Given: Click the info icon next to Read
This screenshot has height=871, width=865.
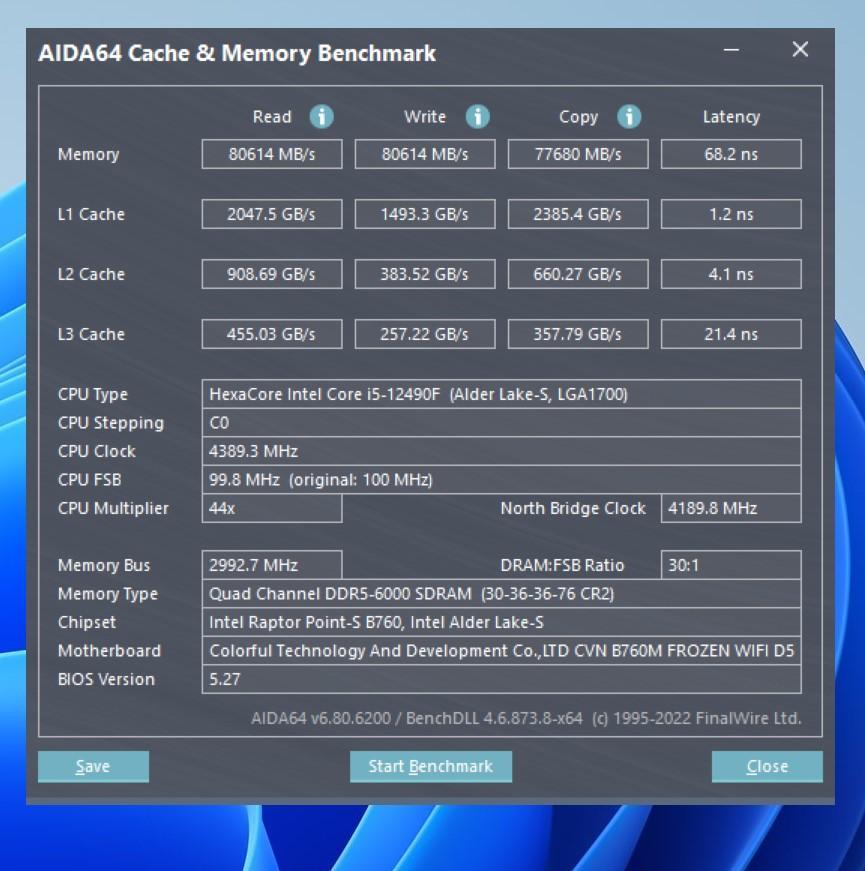Looking at the screenshot, I should tap(322, 117).
